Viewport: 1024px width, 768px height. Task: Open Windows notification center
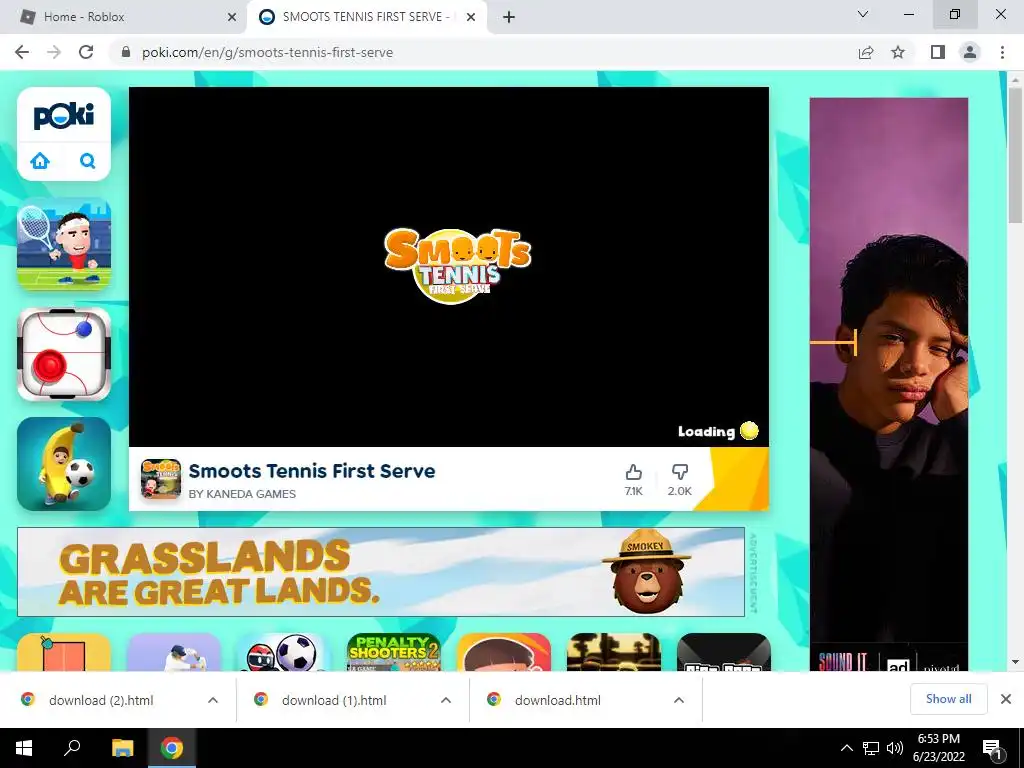pyautogui.click(x=993, y=748)
